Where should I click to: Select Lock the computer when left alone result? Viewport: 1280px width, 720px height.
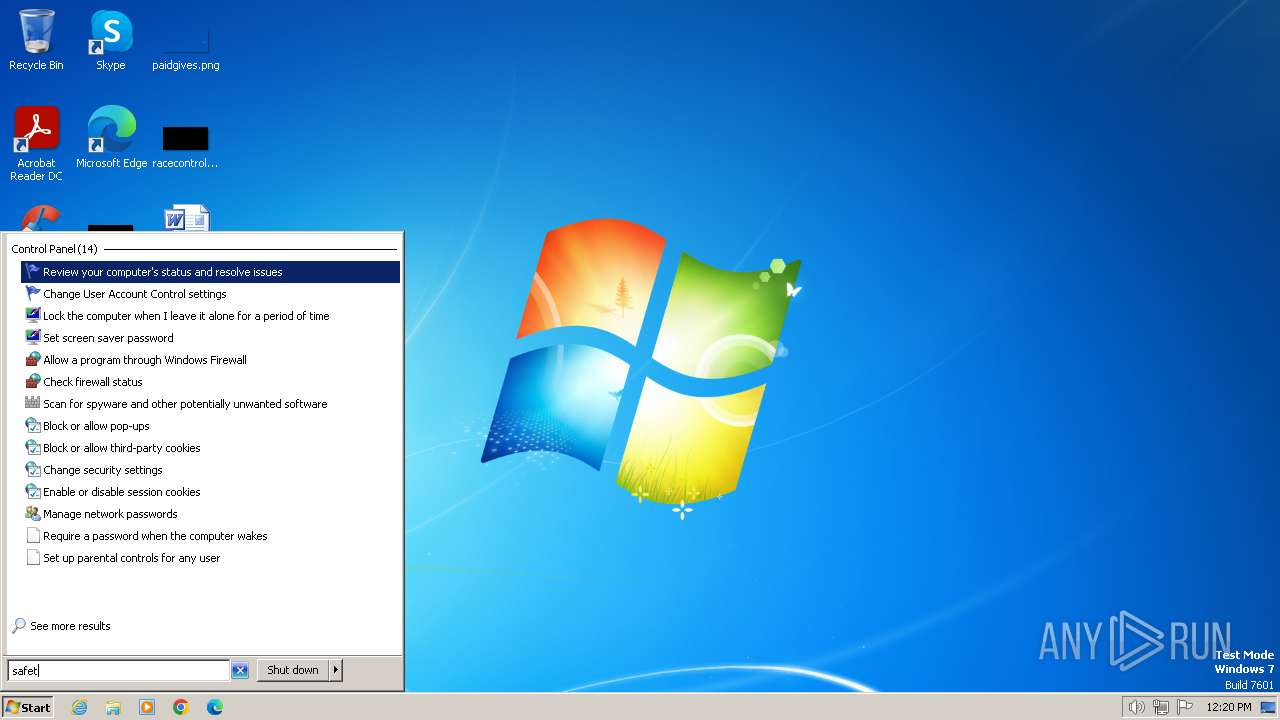click(x=210, y=316)
